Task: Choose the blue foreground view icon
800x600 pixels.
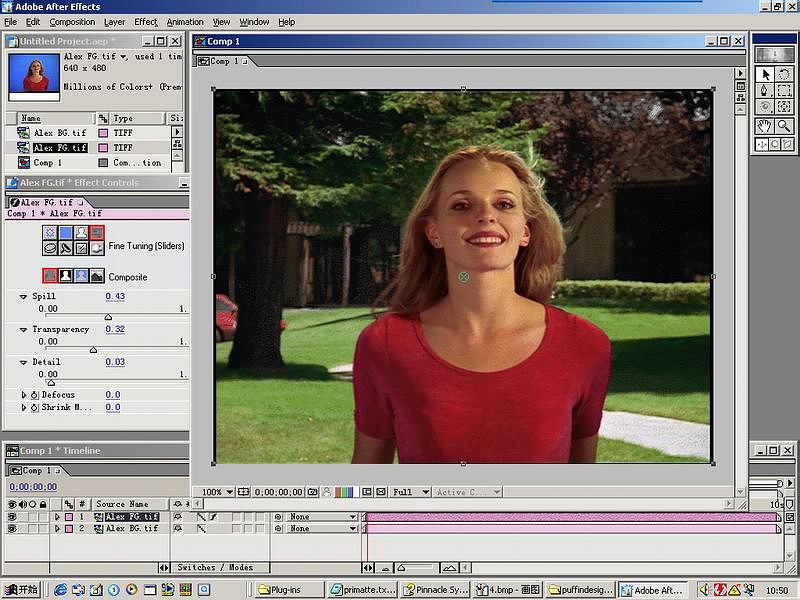Action: click(81, 276)
